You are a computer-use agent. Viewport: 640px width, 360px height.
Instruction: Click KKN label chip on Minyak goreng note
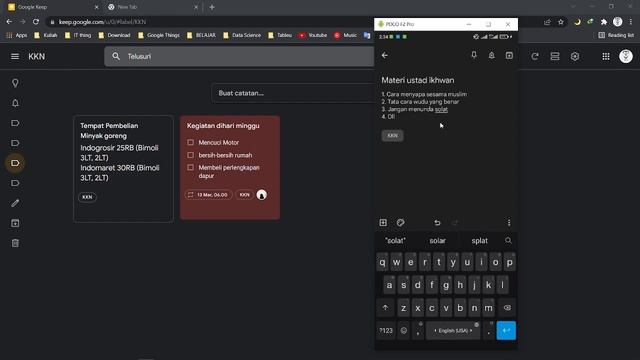[87, 197]
